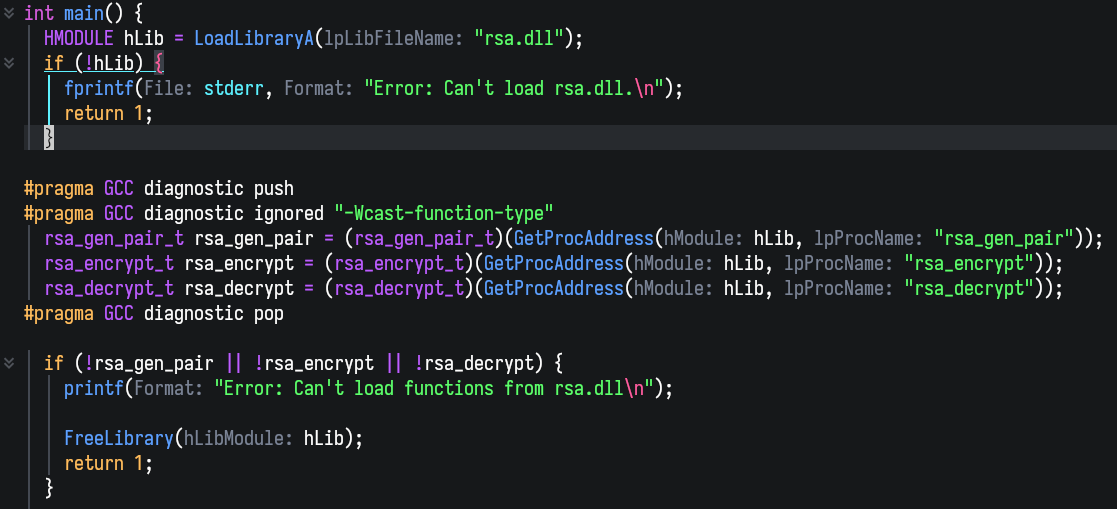Viewport: 1117px width, 509px height.
Task: Click the HMODULE type name
Action: tap(78, 38)
